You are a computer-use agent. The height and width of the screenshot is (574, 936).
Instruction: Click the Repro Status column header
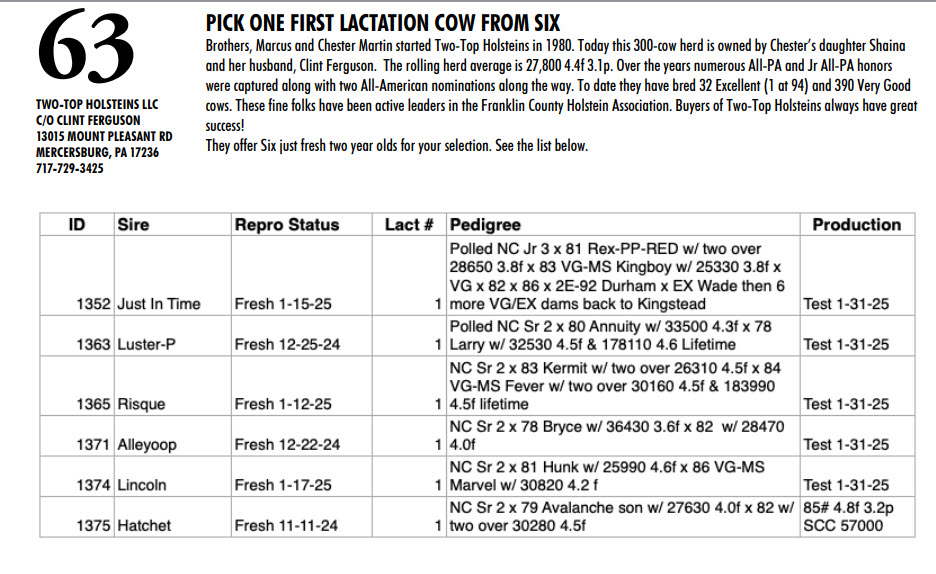tap(287, 225)
